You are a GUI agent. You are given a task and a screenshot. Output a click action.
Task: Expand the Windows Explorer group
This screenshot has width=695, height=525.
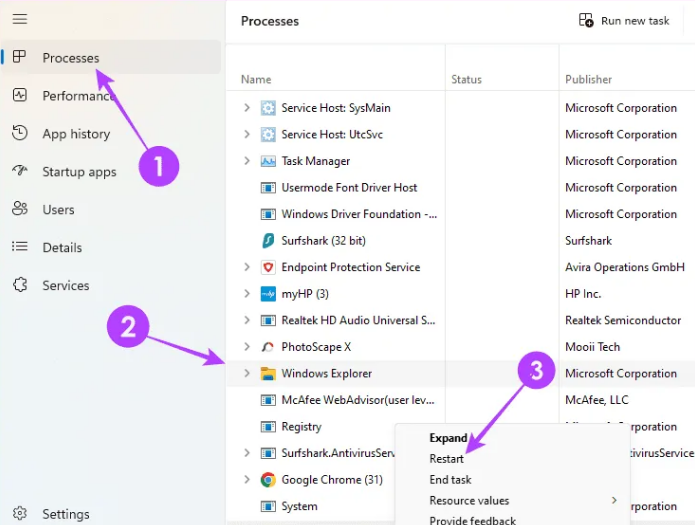point(247,373)
